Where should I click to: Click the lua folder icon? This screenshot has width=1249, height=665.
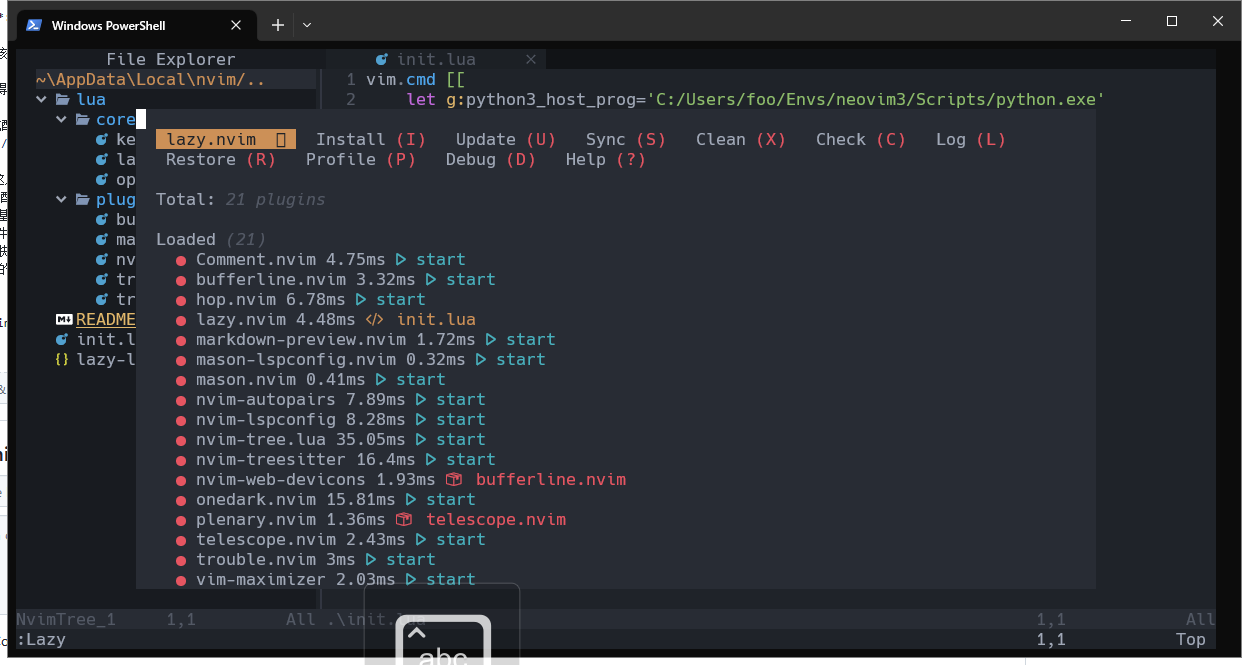[x=62, y=99]
